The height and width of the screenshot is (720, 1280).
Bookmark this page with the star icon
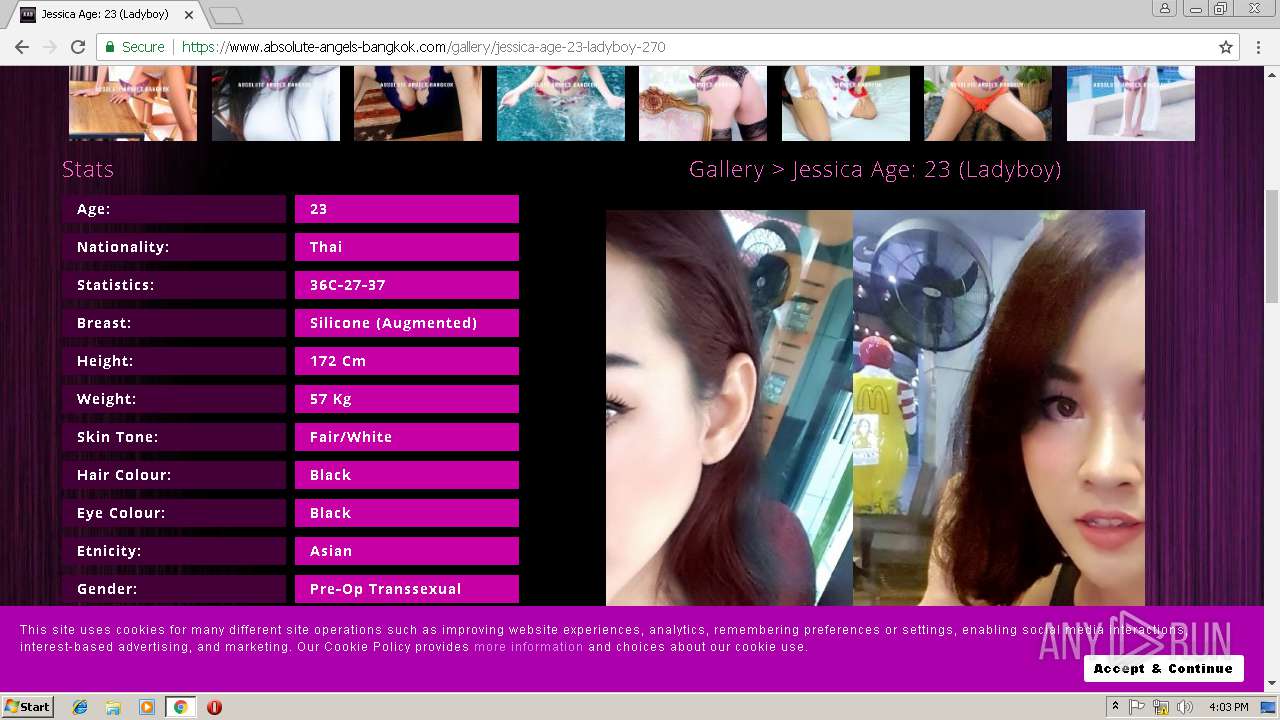point(1226,47)
